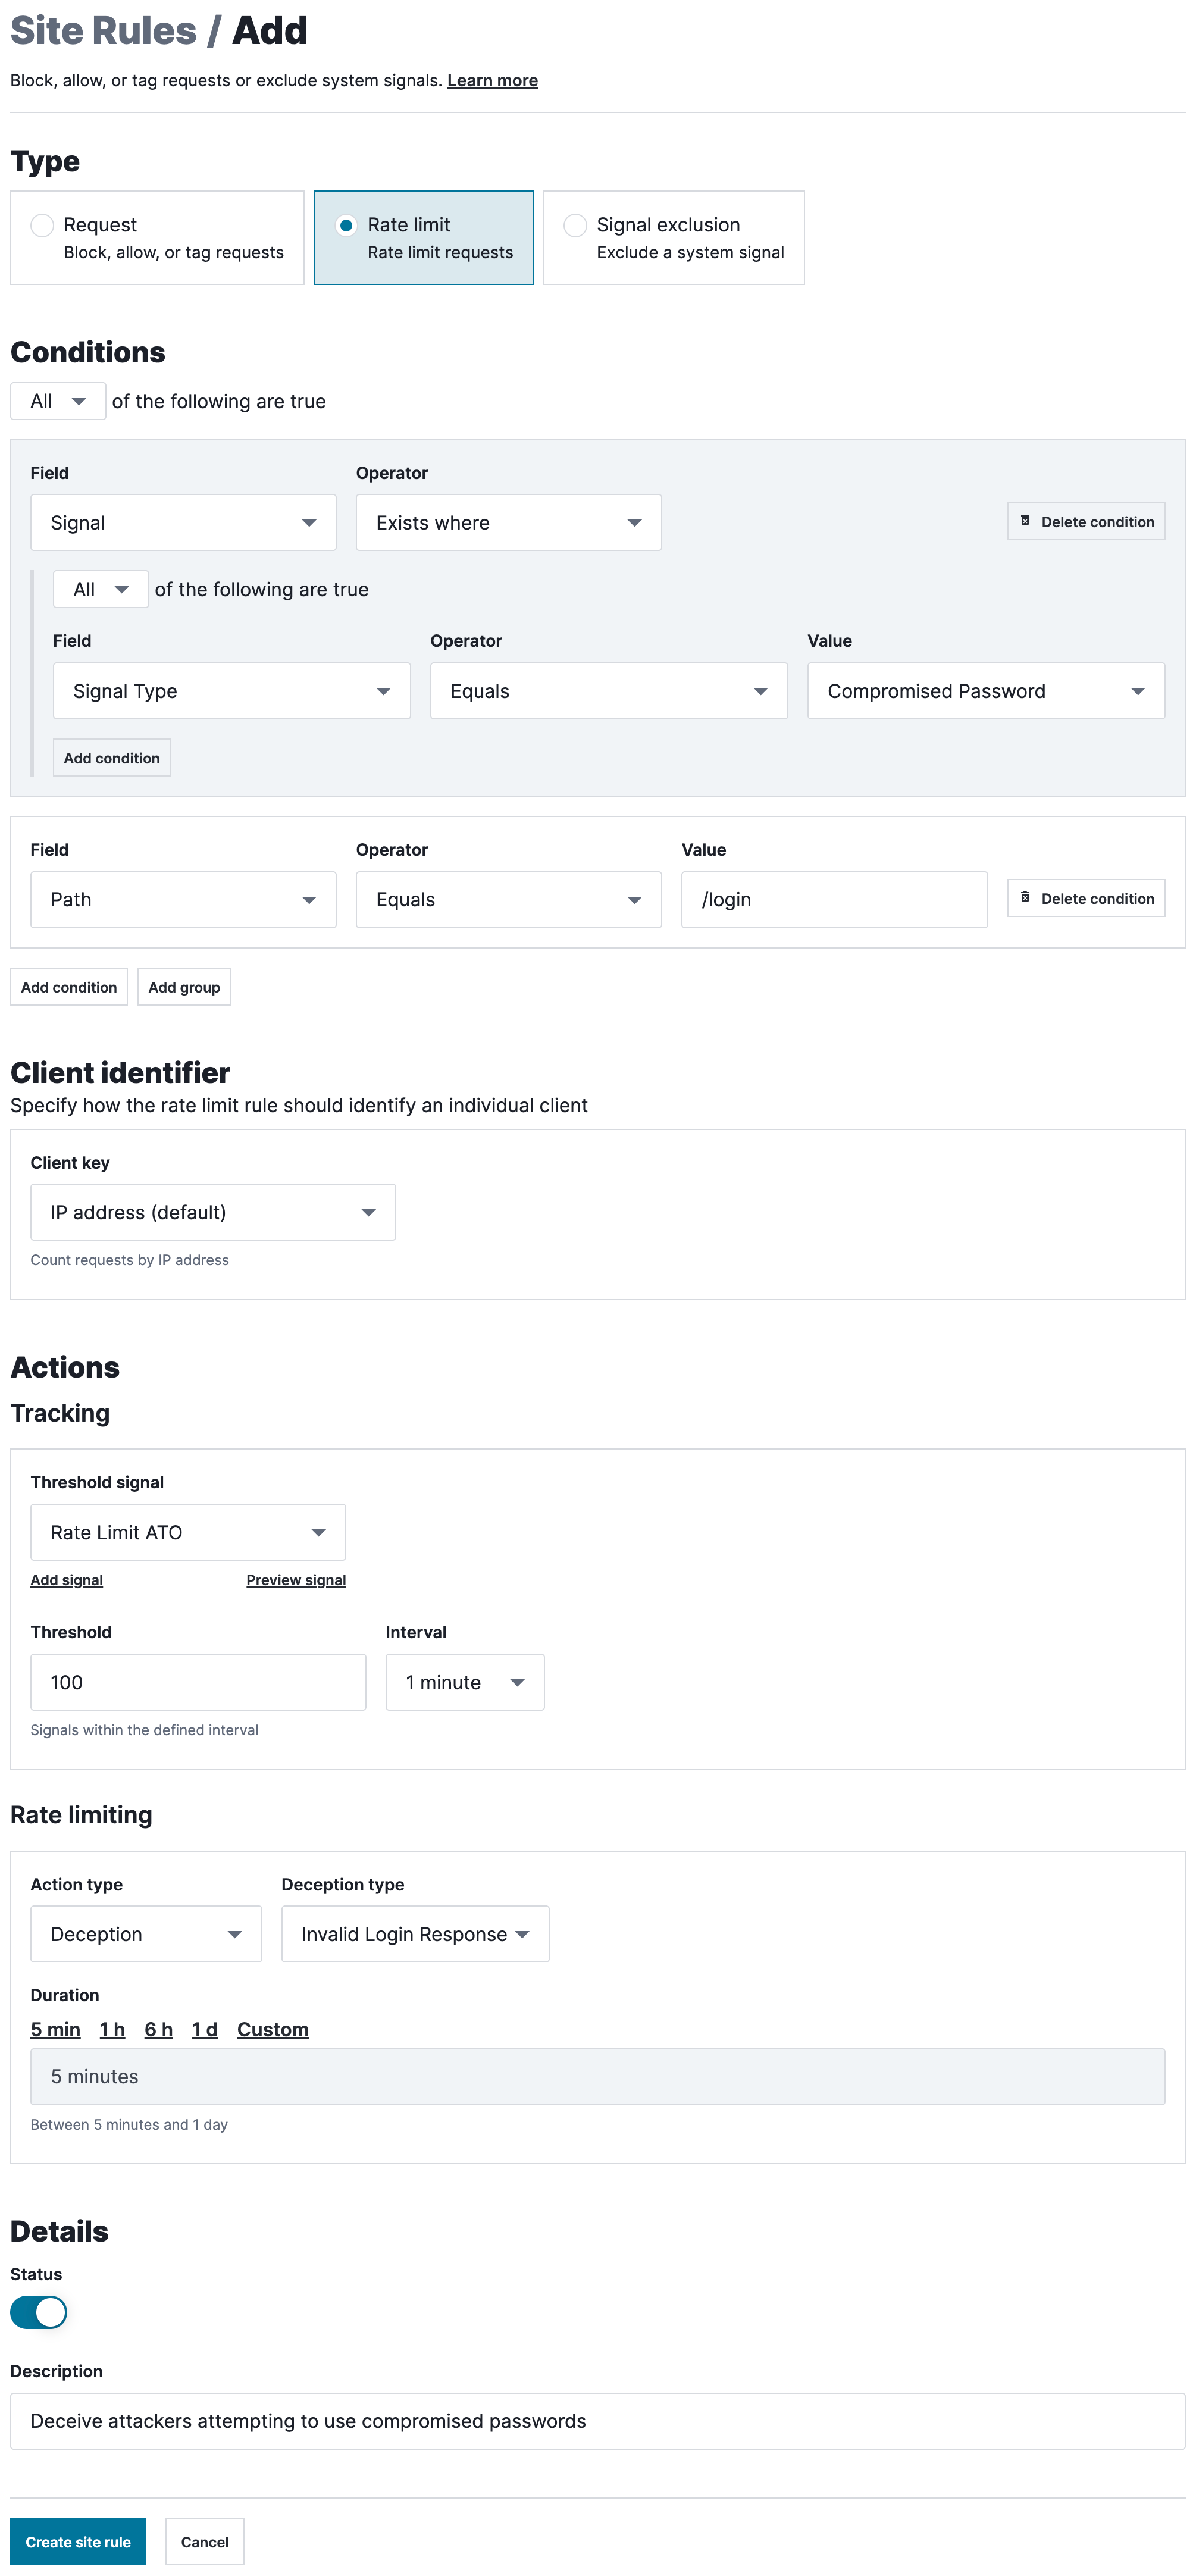
Task: Open the Client key IP address dropdown
Action: click(212, 1212)
